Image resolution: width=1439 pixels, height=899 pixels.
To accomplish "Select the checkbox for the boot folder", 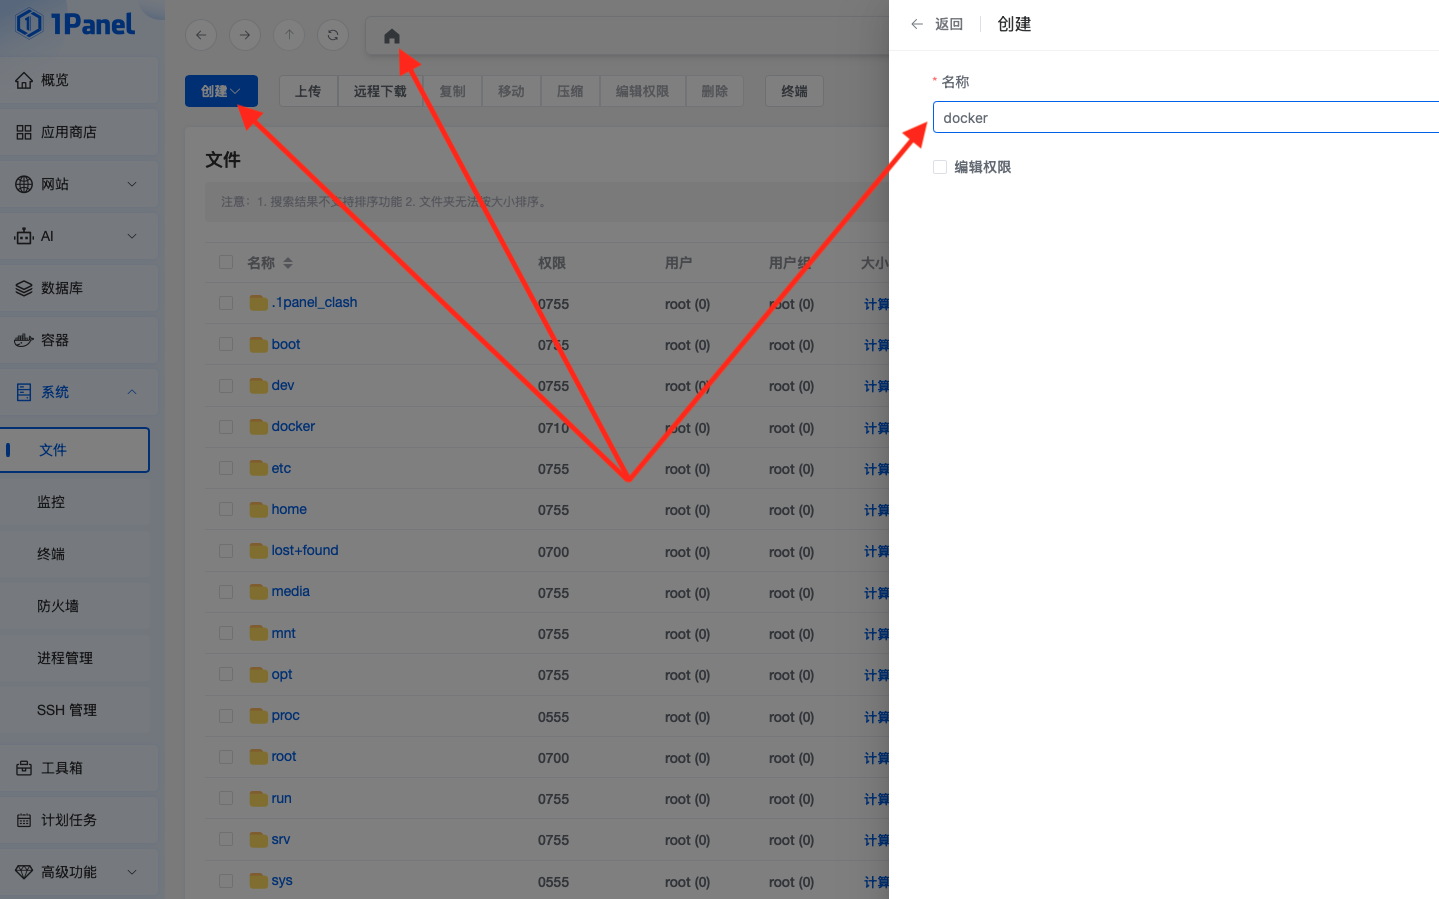I will (x=226, y=345).
